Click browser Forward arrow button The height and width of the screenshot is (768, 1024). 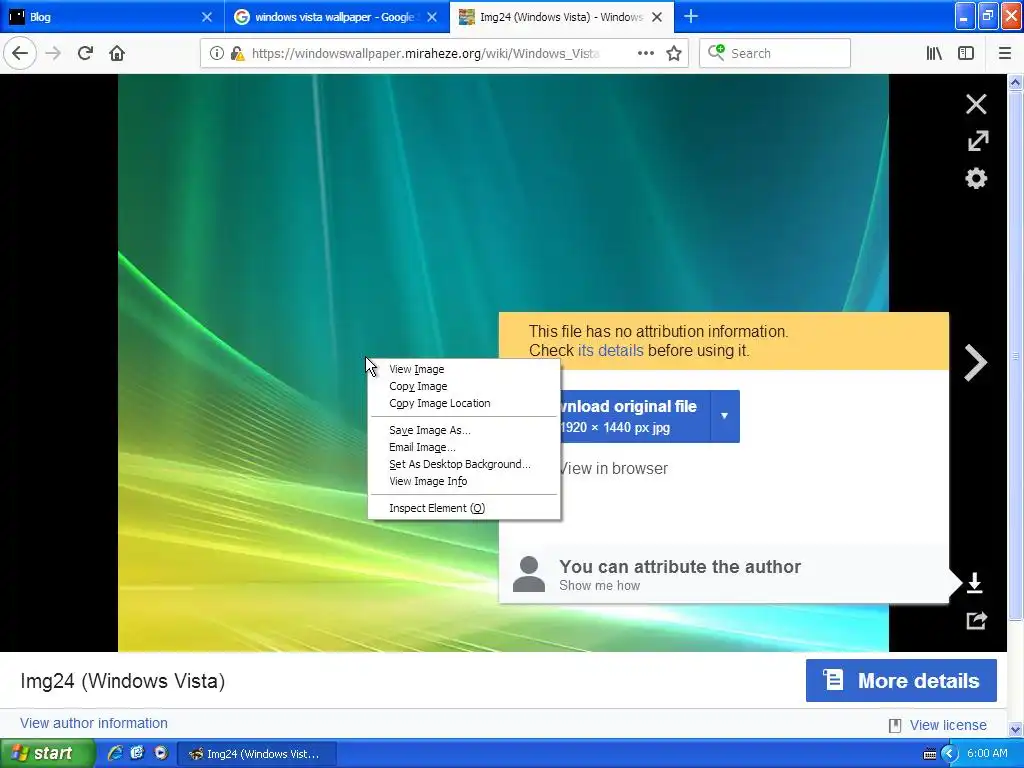pyautogui.click(x=53, y=53)
